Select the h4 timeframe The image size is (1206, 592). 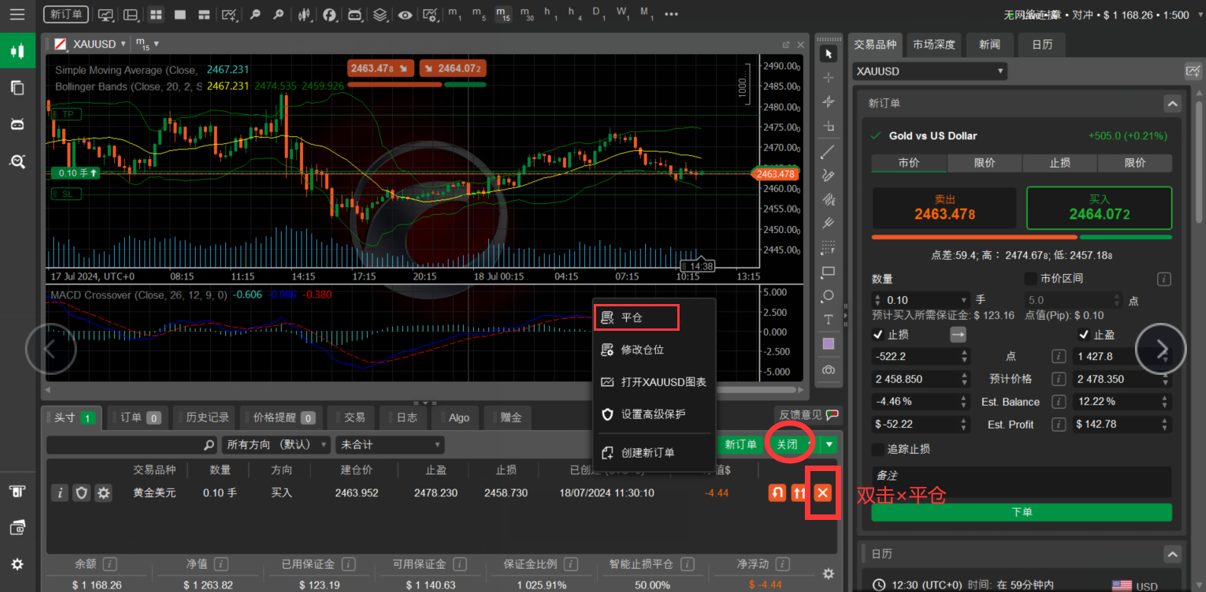pyautogui.click(x=575, y=15)
